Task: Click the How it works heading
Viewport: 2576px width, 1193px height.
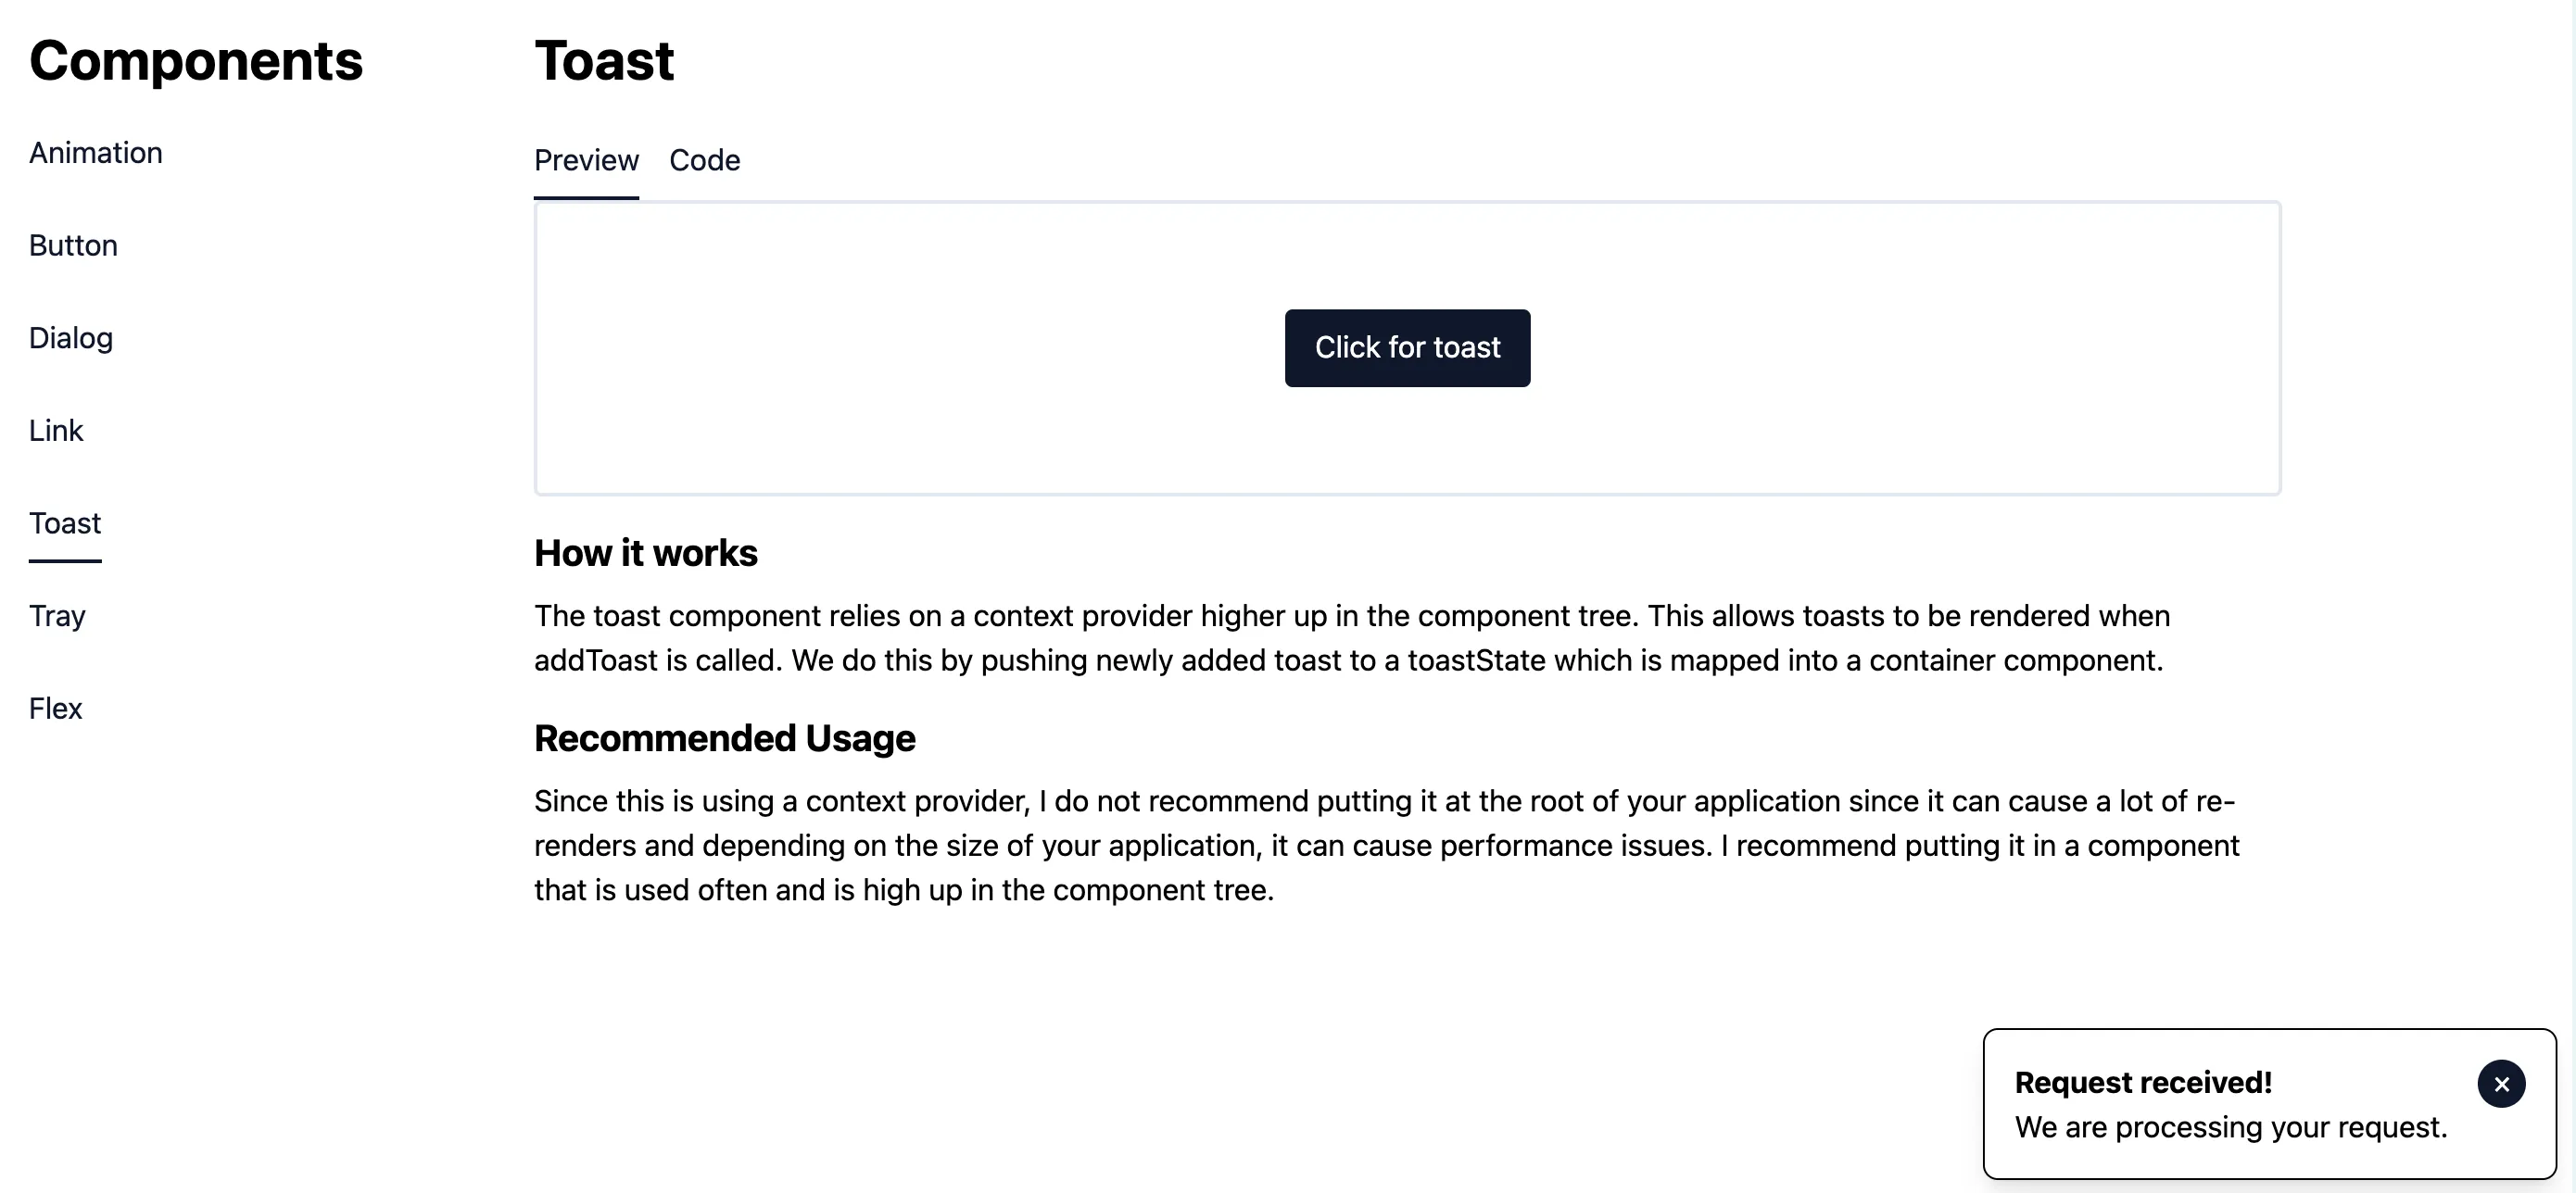Action: tap(645, 552)
